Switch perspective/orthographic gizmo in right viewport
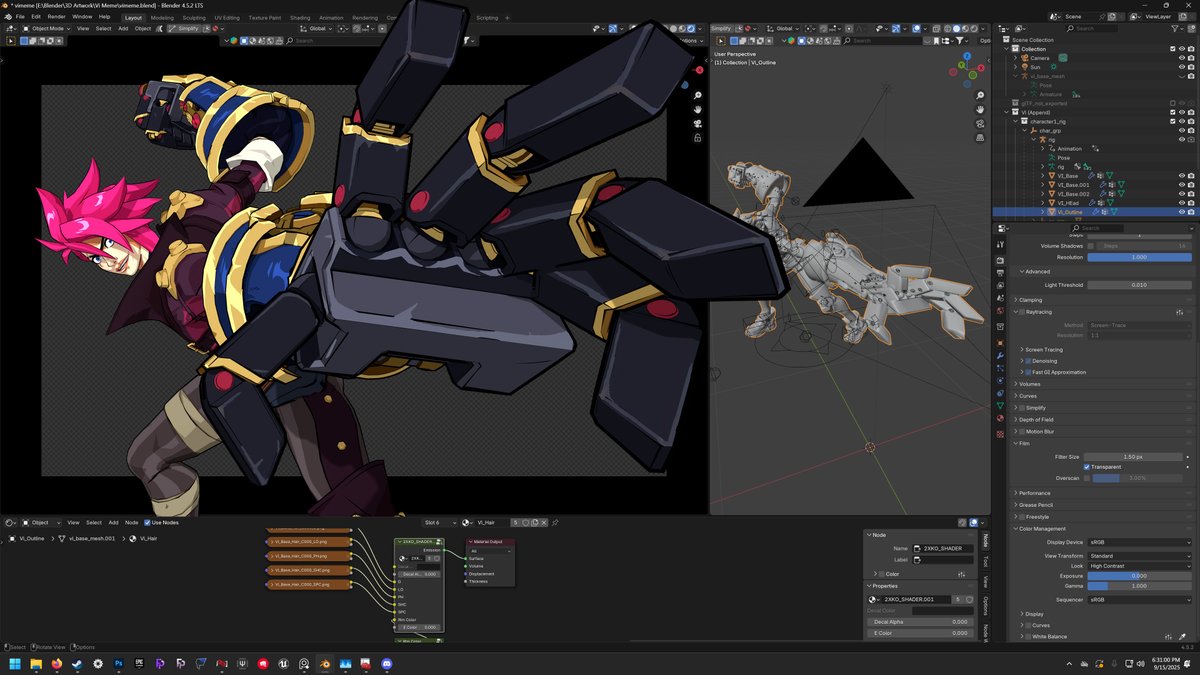Screen dimensions: 1200x675 pyautogui.click(x=981, y=139)
